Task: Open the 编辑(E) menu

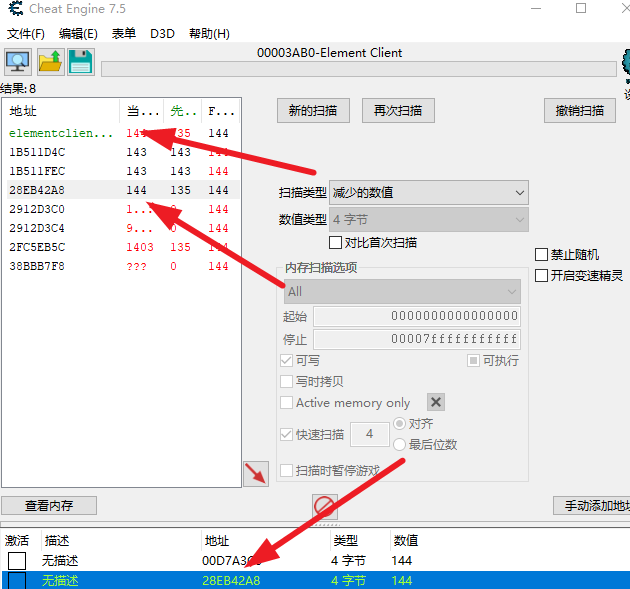Action: tap(78, 34)
